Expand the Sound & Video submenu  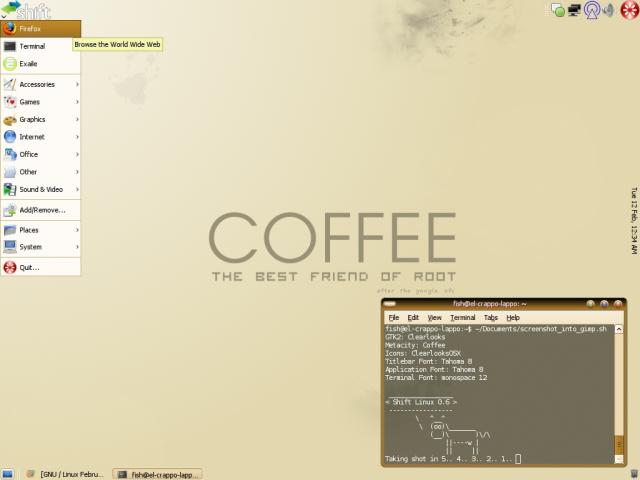pyautogui.click(x=40, y=190)
